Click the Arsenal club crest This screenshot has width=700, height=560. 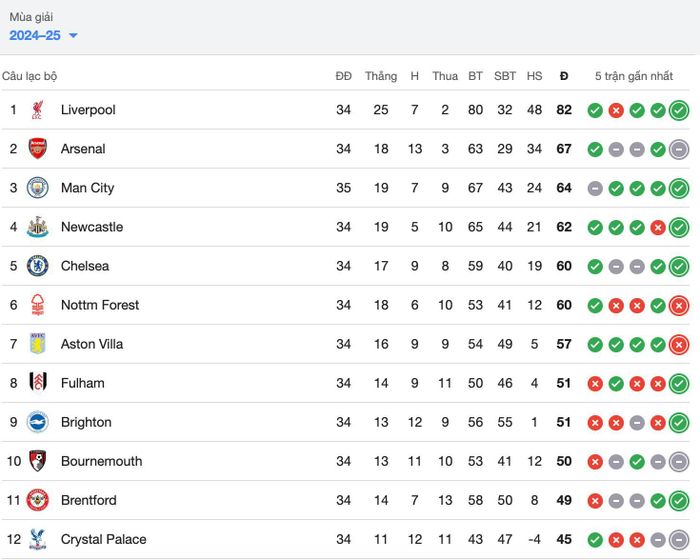pos(38,149)
